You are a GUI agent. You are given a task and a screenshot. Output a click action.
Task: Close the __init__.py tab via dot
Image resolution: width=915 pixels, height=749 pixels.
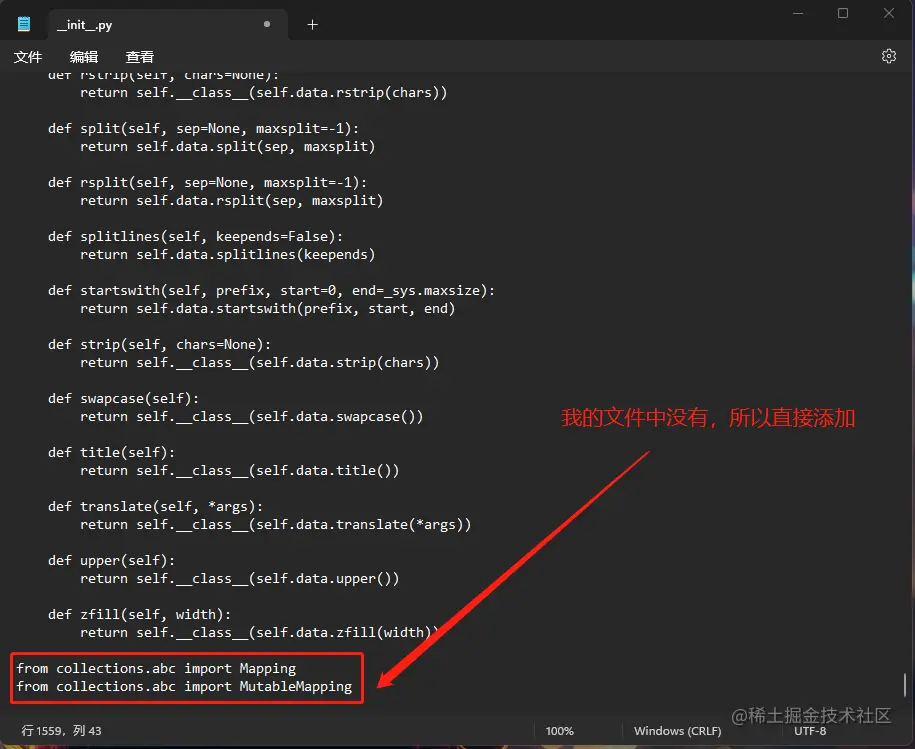coord(267,24)
